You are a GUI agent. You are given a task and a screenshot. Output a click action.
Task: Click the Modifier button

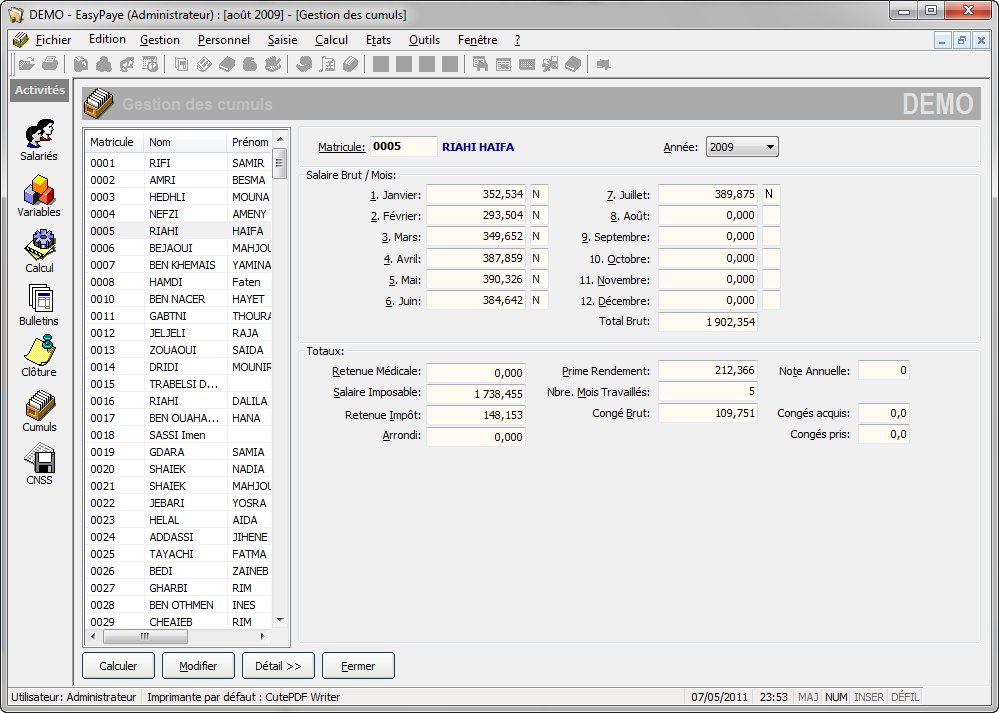pyautogui.click(x=198, y=666)
